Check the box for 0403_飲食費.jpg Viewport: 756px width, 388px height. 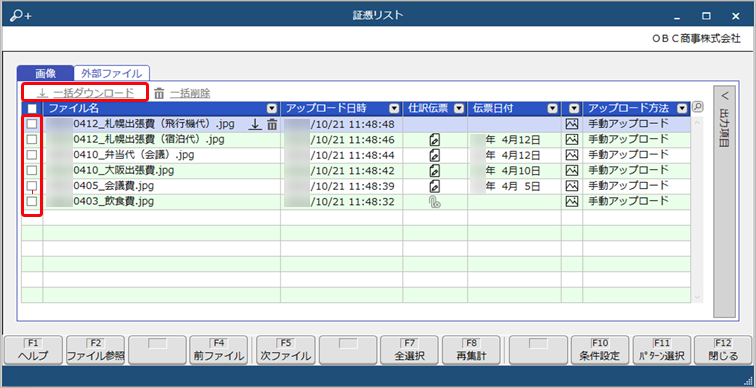click(32, 201)
